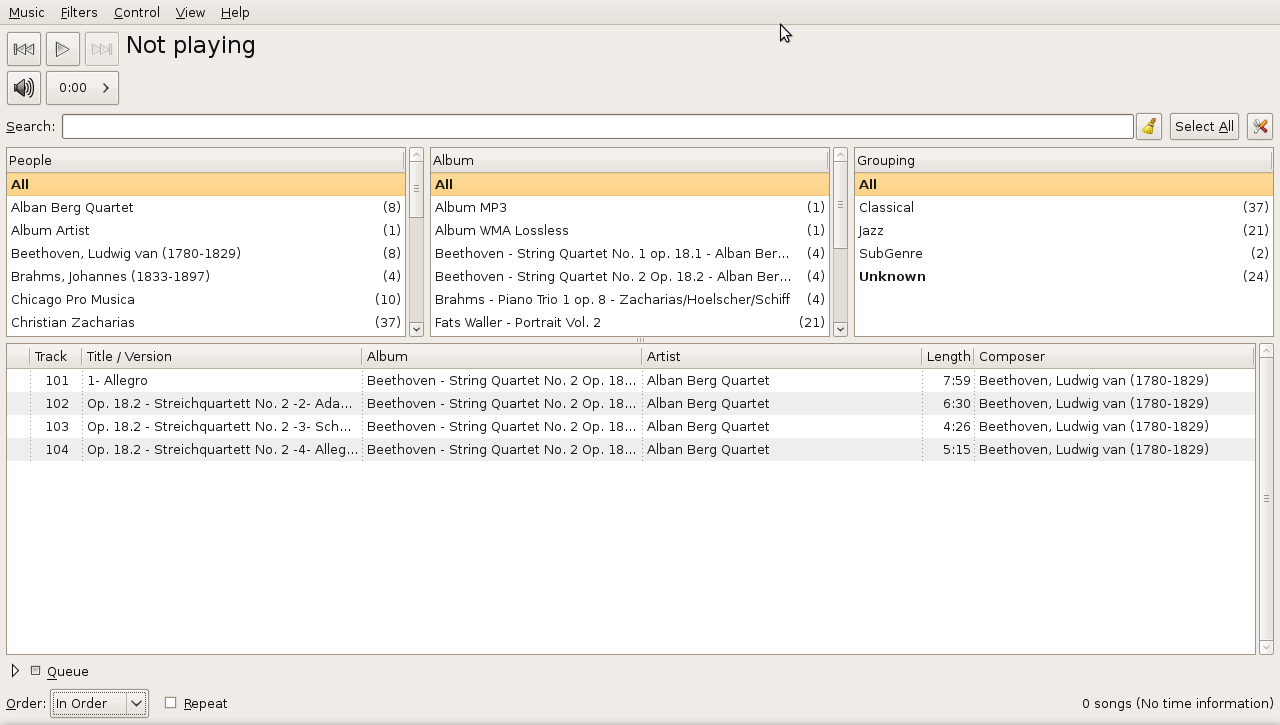The height and width of the screenshot is (725, 1280).
Task: Click the Select All button
Action: coord(1204,127)
